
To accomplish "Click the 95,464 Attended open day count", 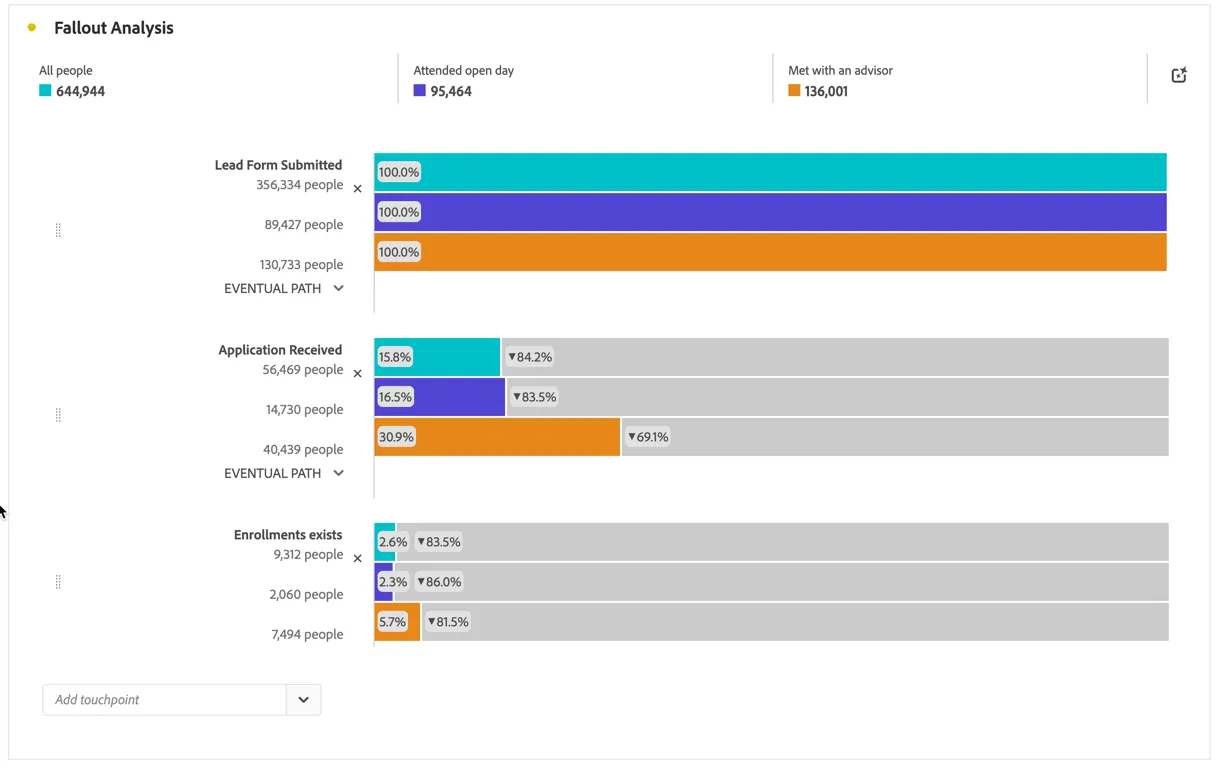I will [451, 91].
